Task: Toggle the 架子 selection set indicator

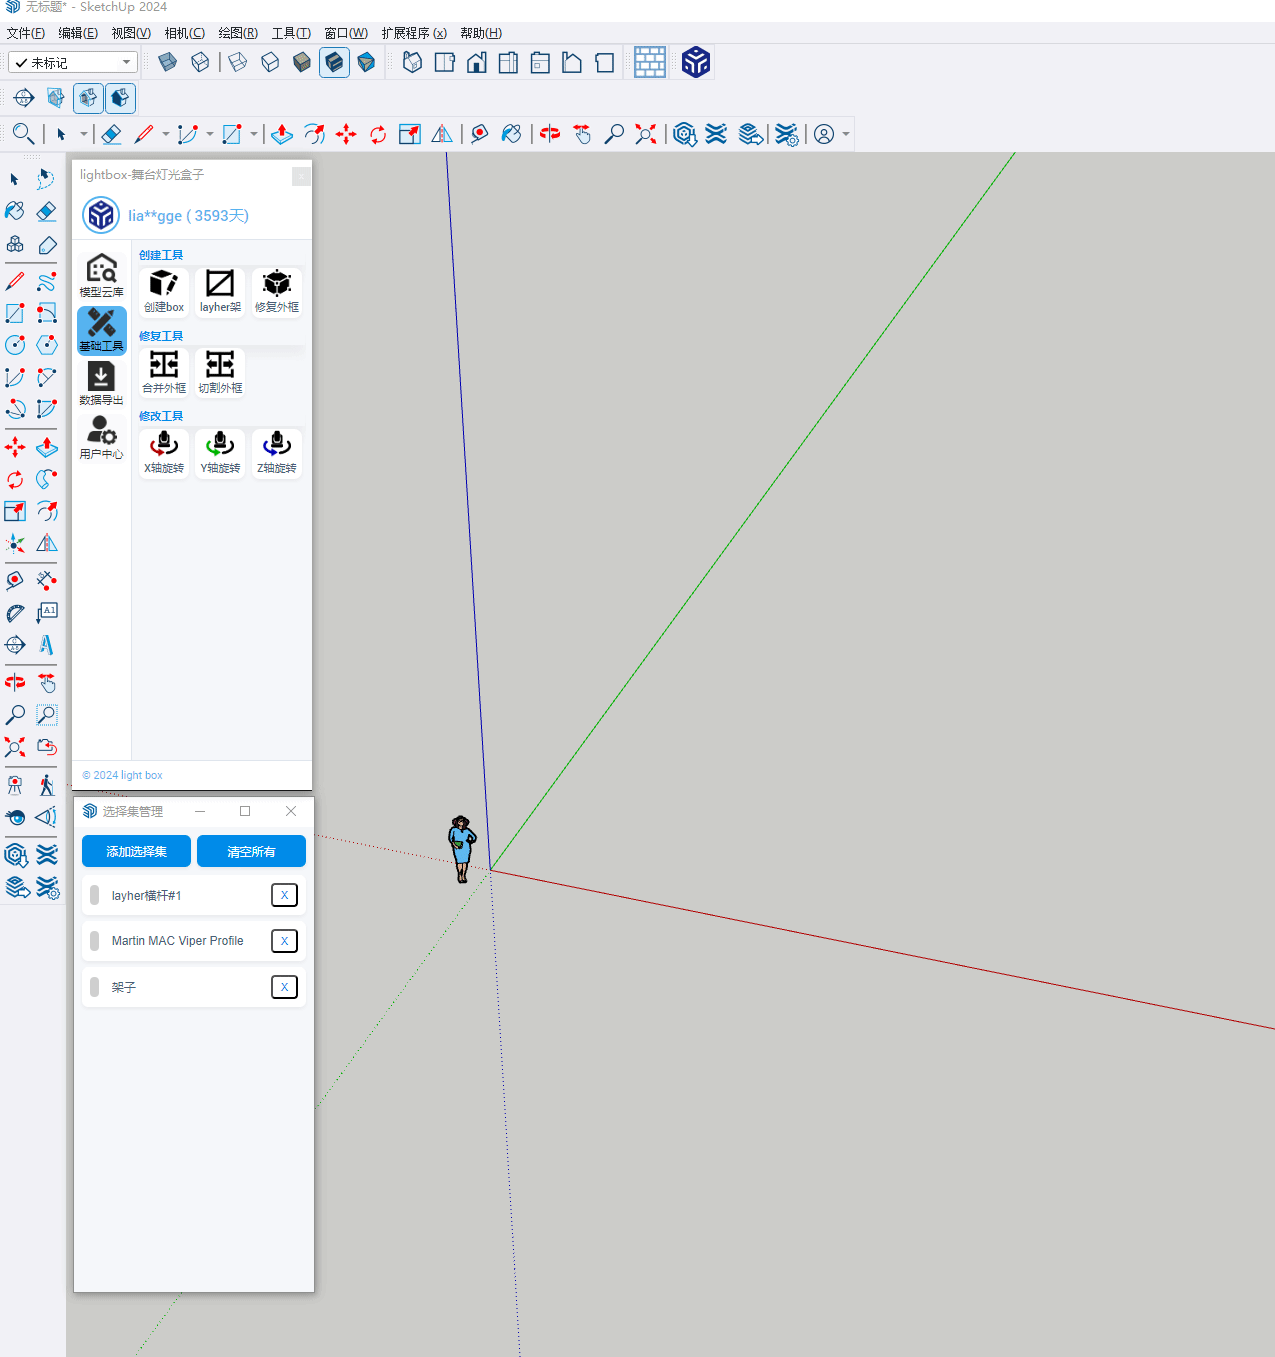Action: [x=95, y=987]
